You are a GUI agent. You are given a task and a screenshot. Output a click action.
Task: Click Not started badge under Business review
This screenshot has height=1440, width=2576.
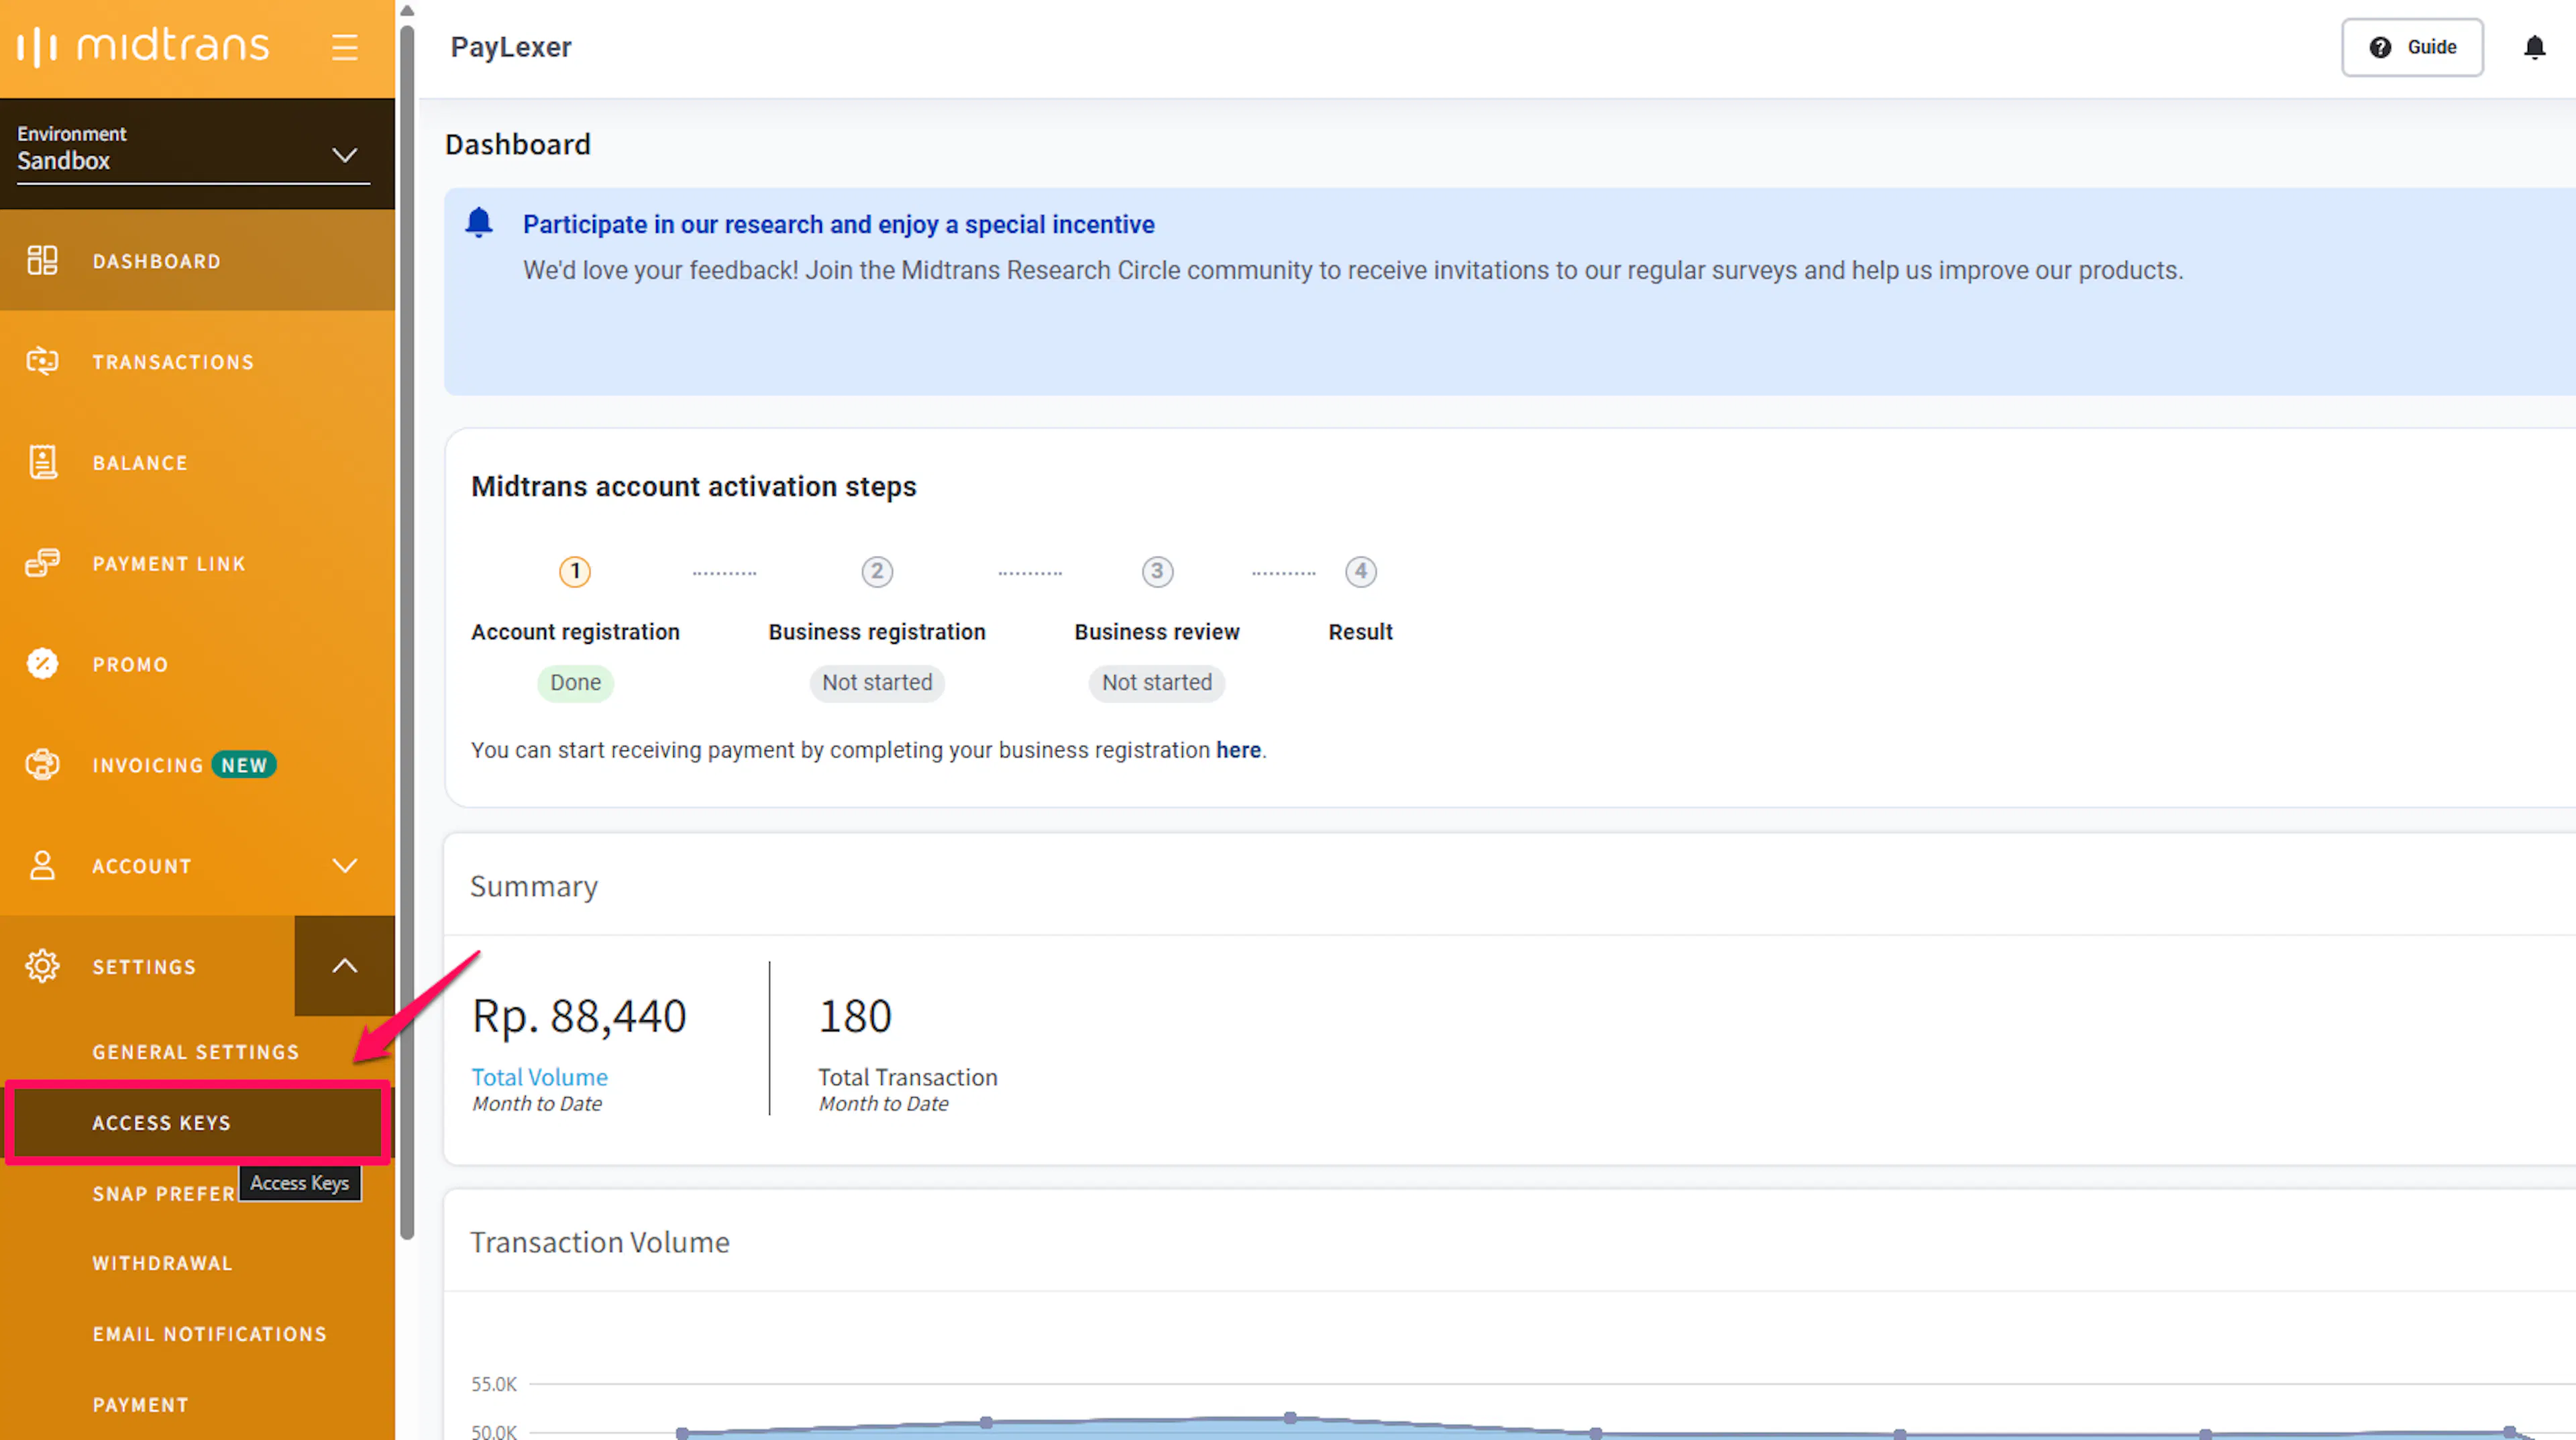pos(1157,683)
